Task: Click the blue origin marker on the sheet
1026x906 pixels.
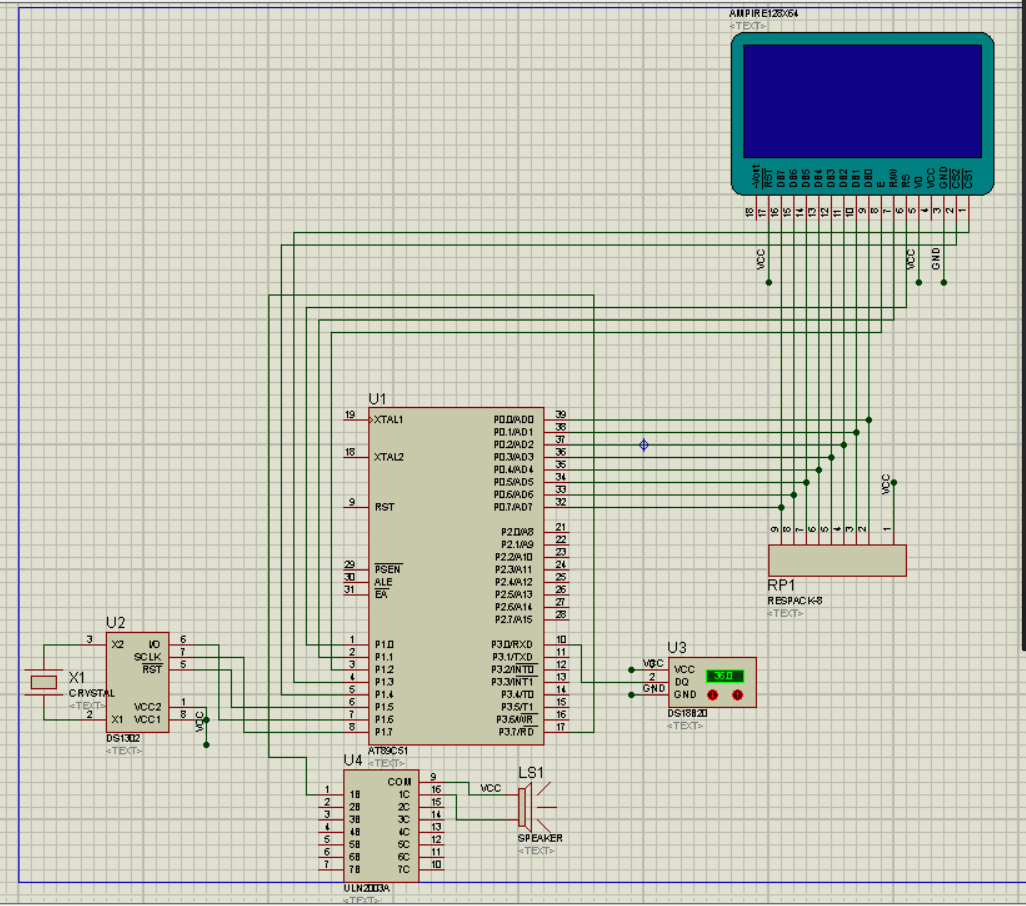Action: tap(644, 445)
